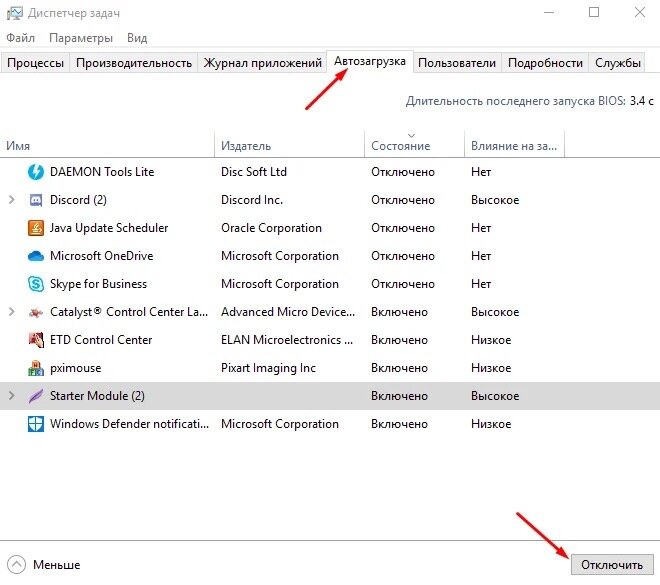Viewport: 660px width, 585px height.
Task: Click the Отключить button
Action: 612,564
